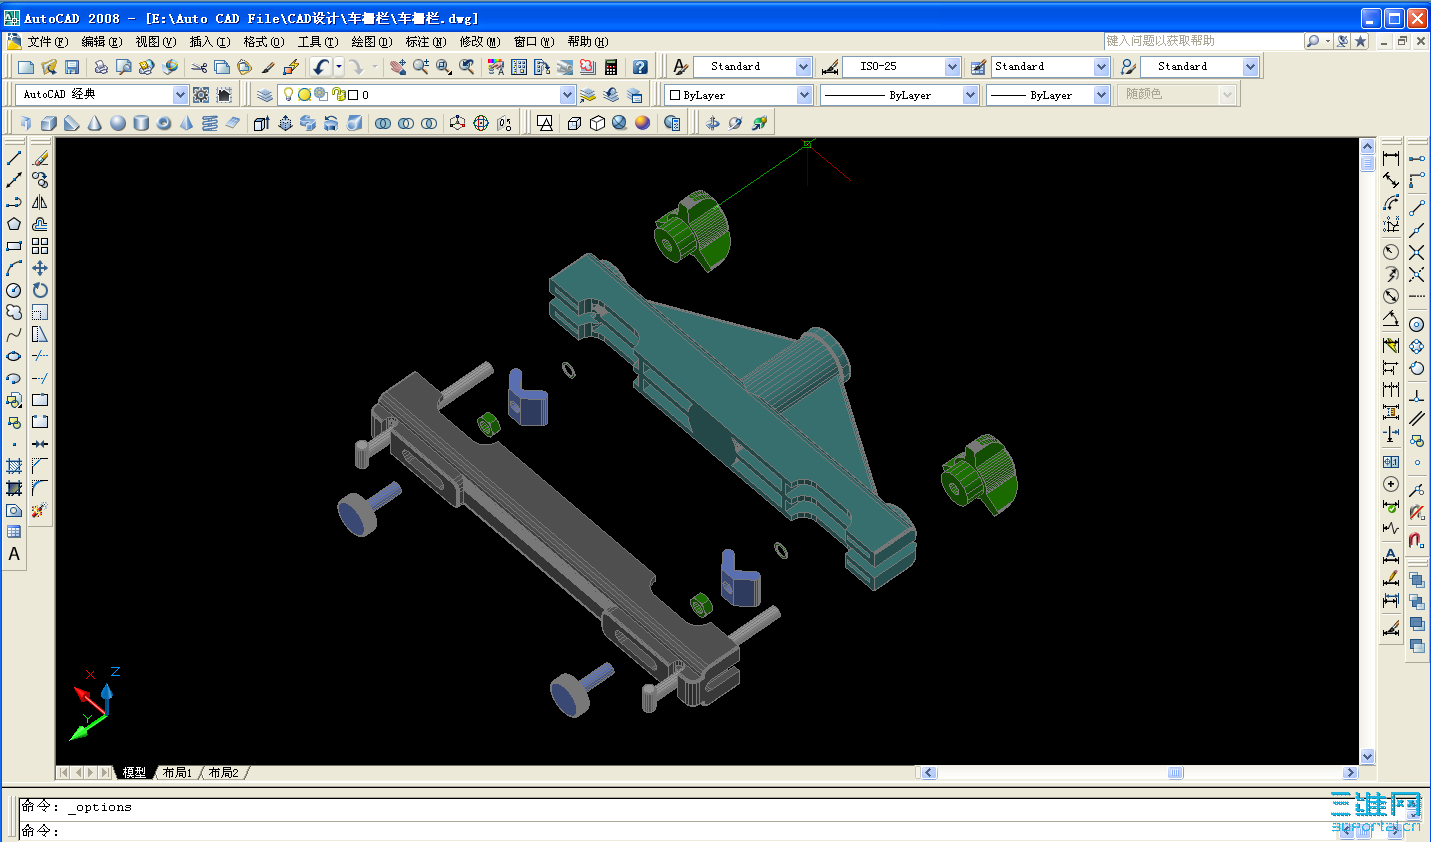1431x842 pixels.
Task: Select the Cone tool in the Modeling toolbar
Action: click(x=95, y=123)
